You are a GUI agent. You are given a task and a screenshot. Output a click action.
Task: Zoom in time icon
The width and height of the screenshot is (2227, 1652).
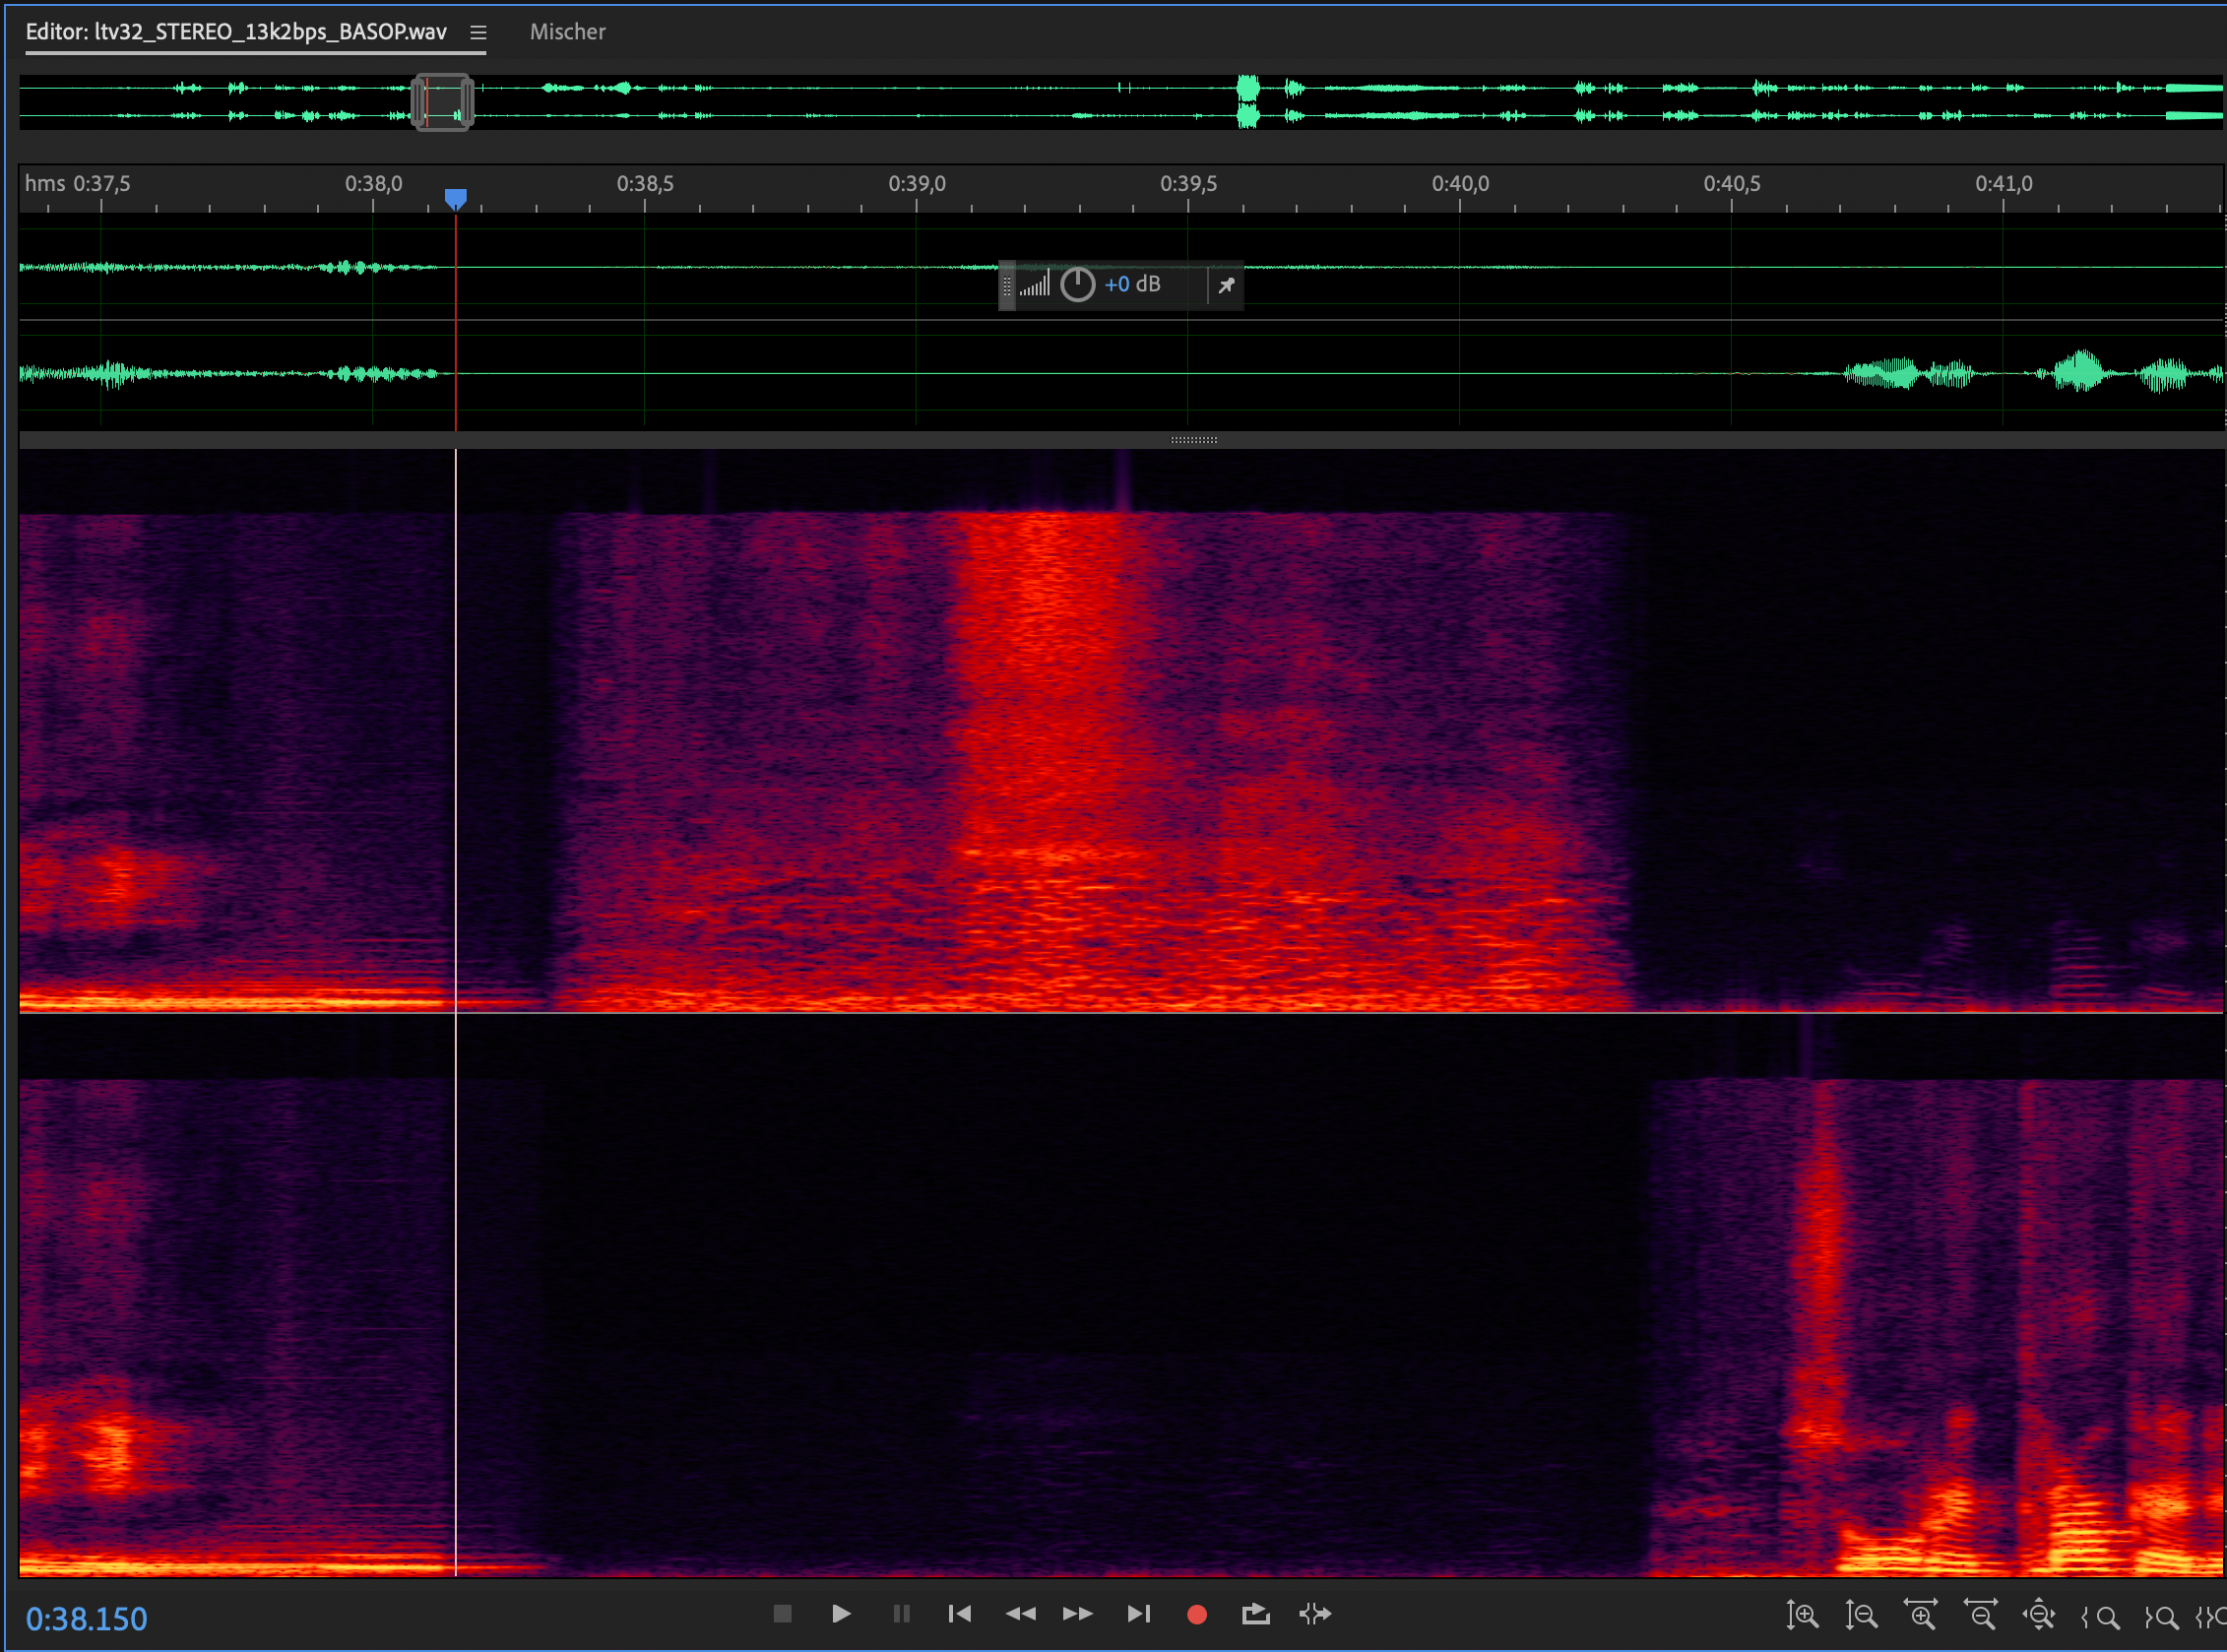click(x=1920, y=1615)
